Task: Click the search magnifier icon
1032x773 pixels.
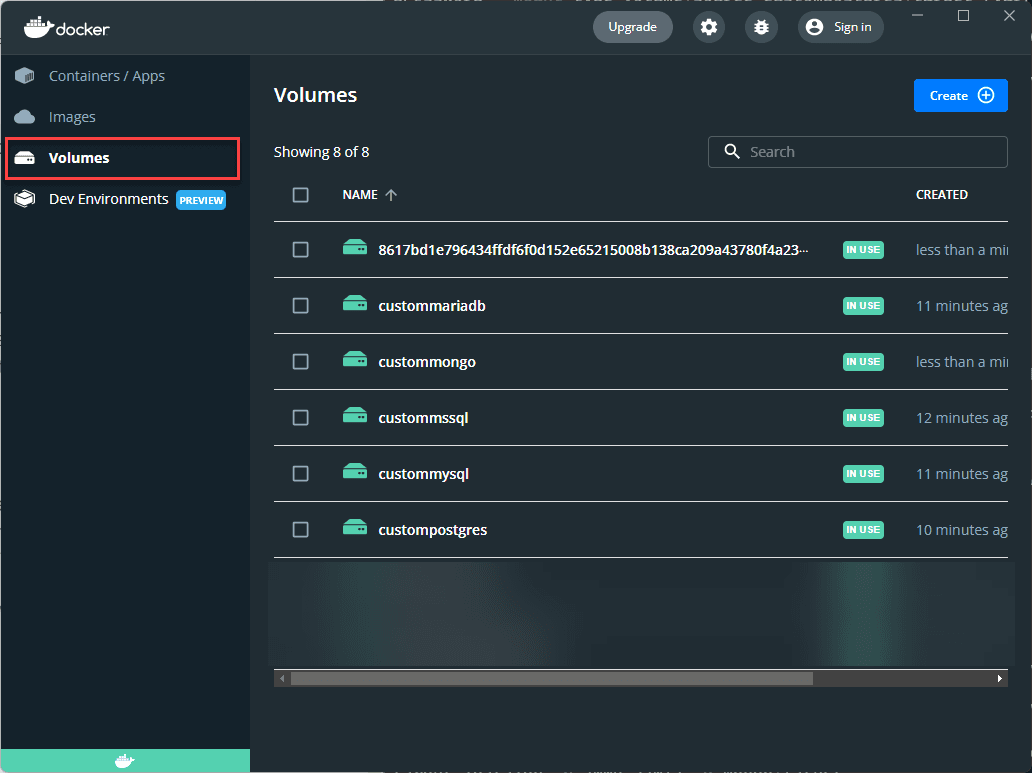Action: 732,151
